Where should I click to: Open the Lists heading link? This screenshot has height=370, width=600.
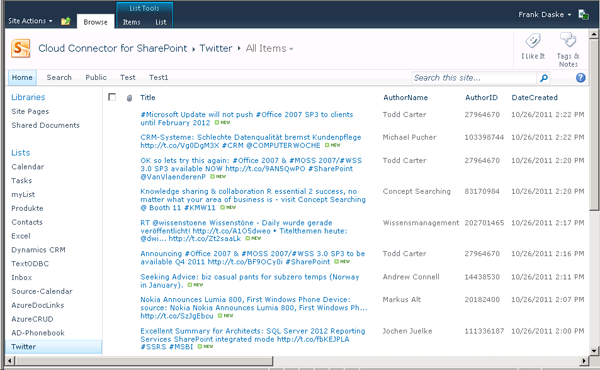click(21, 153)
